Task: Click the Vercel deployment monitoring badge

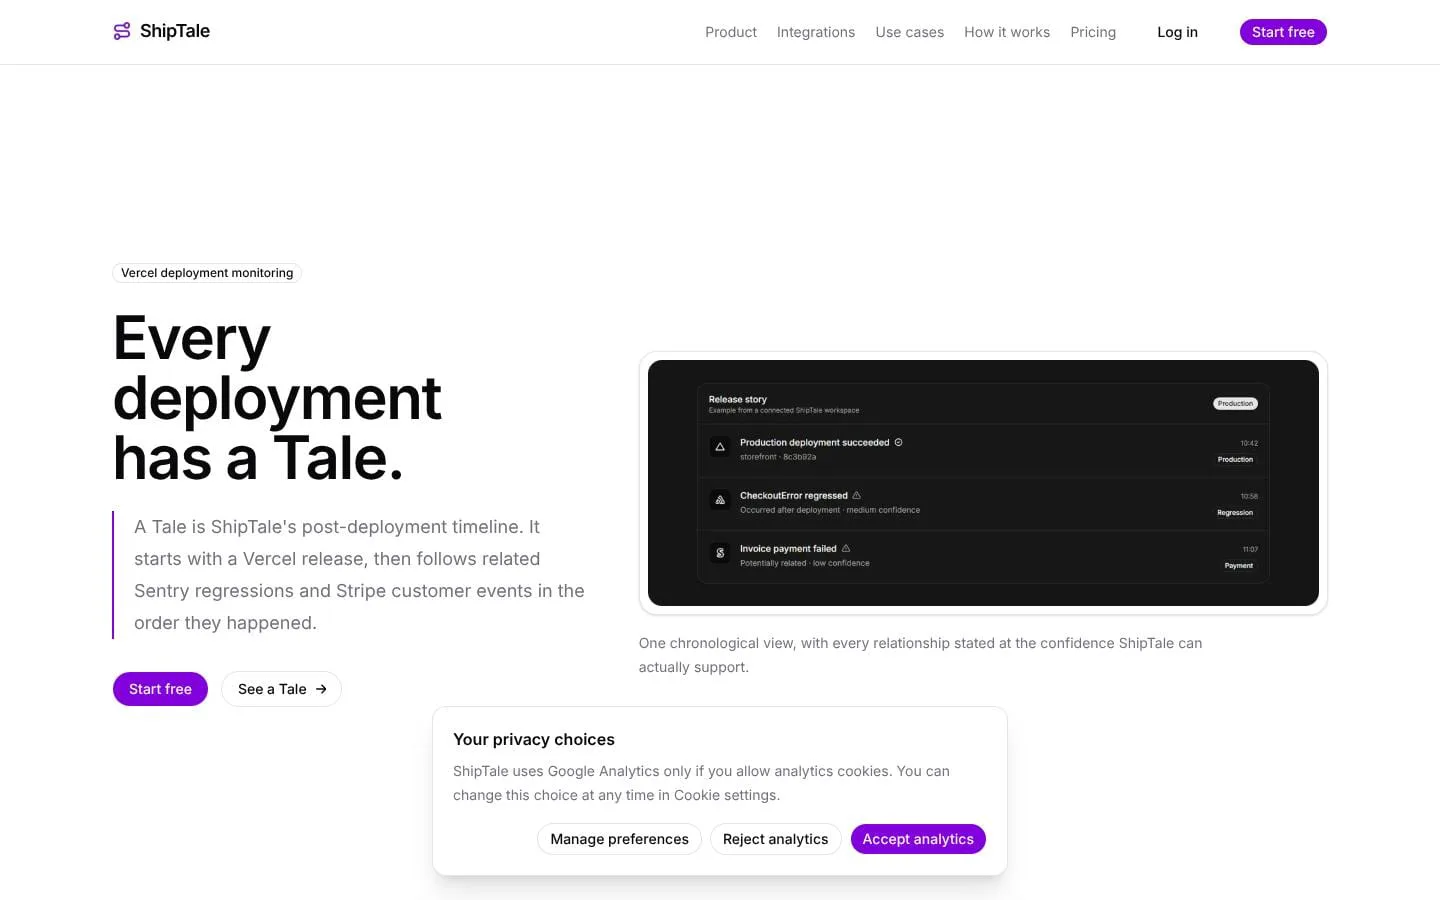Action: [x=207, y=273]
